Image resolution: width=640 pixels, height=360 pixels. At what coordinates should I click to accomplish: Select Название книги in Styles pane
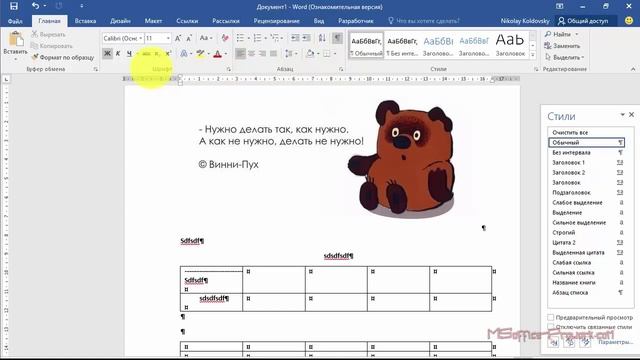(586, 282)
